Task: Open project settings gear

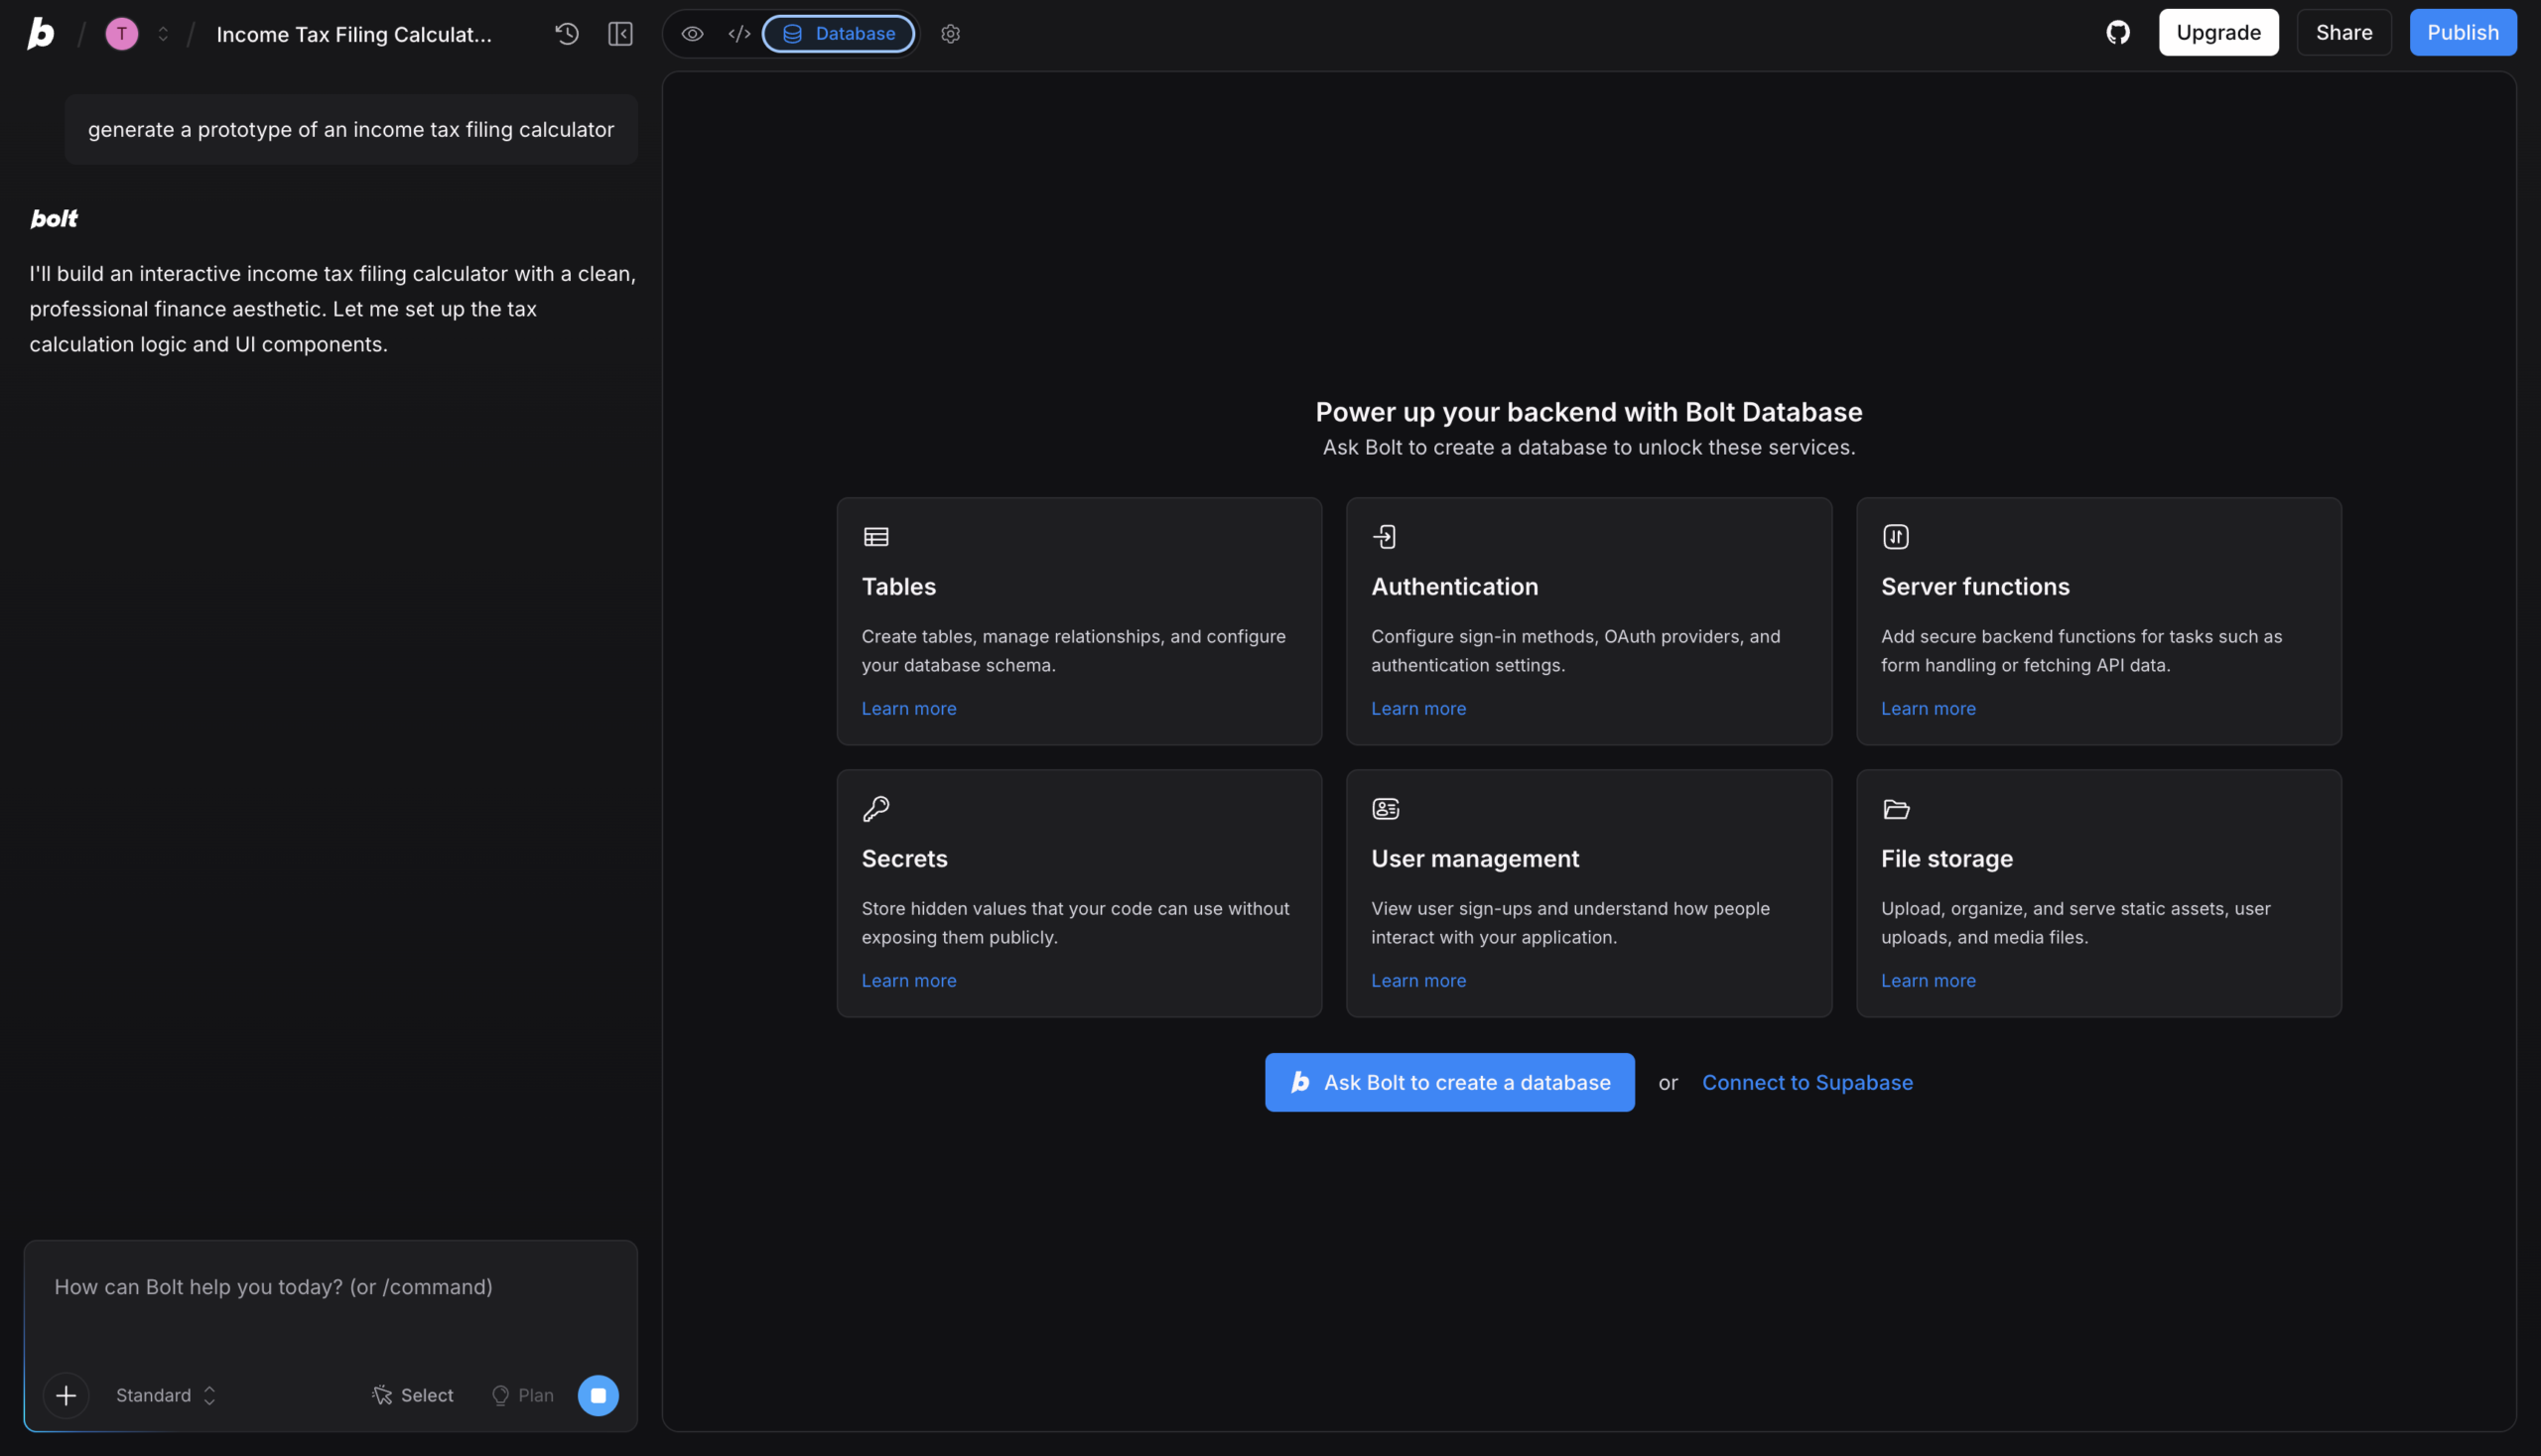Action: click(950, 34)
